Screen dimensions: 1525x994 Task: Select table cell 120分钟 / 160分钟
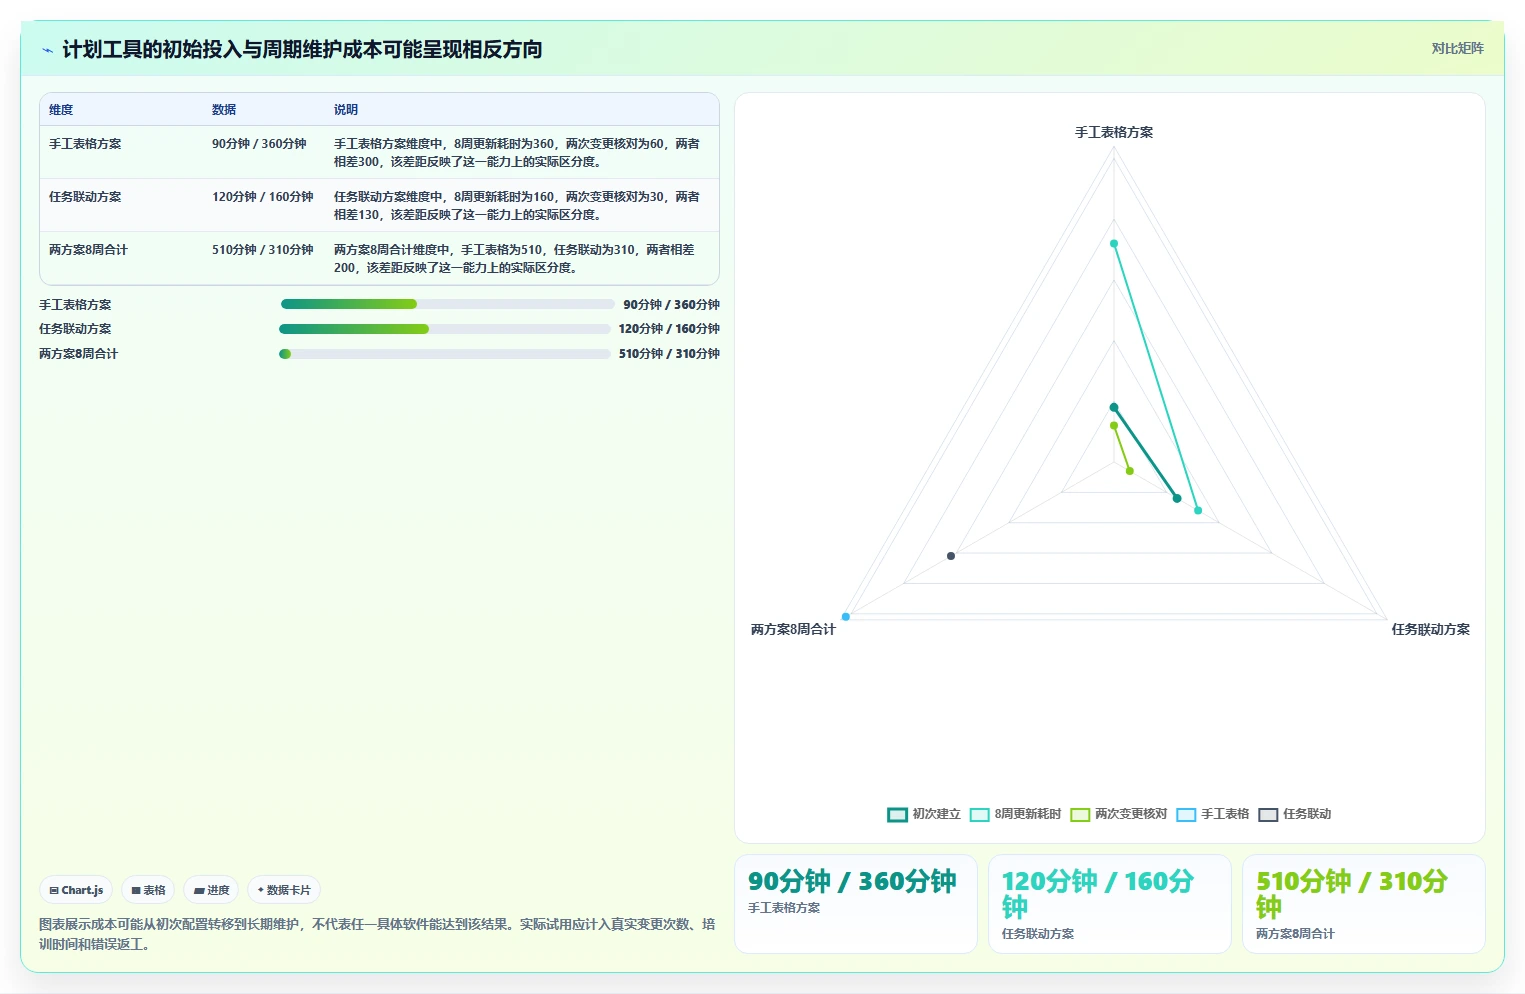[x=262, y=197]
